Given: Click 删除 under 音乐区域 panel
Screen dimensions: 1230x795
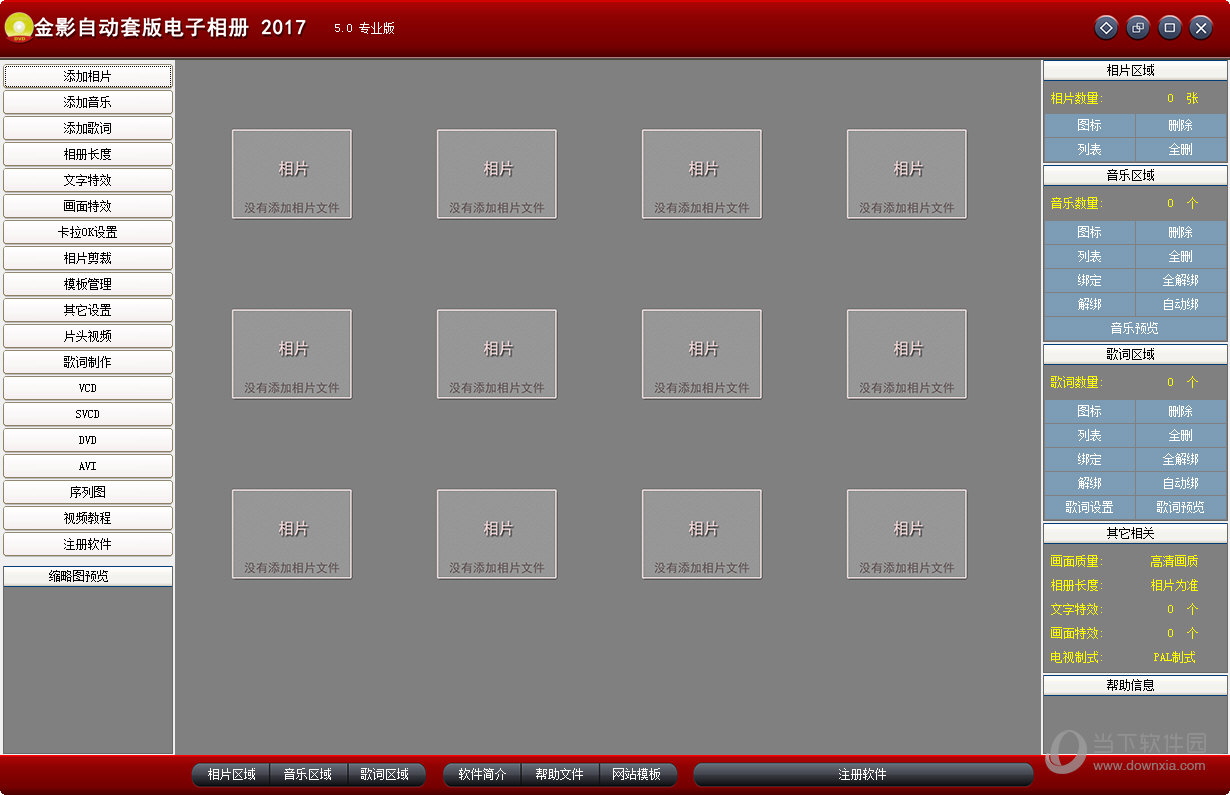Looking at the screenshot, I should coord(1181,232).
